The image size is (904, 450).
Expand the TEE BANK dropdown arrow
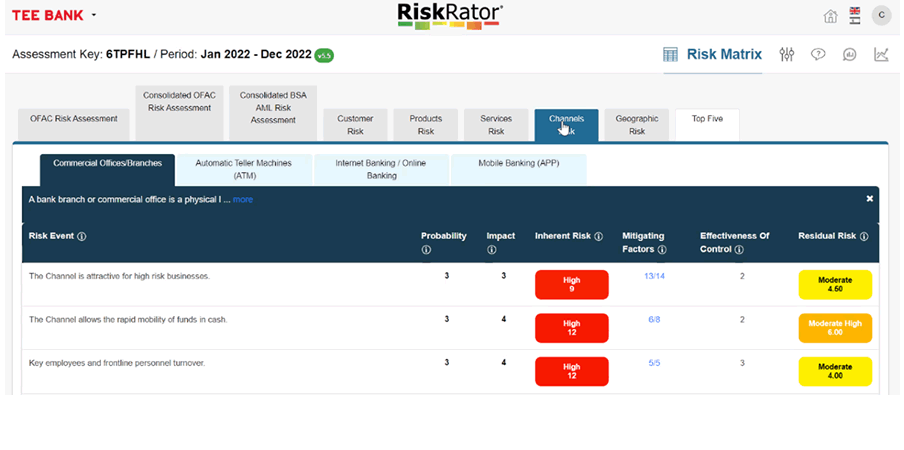coord(93,16)
